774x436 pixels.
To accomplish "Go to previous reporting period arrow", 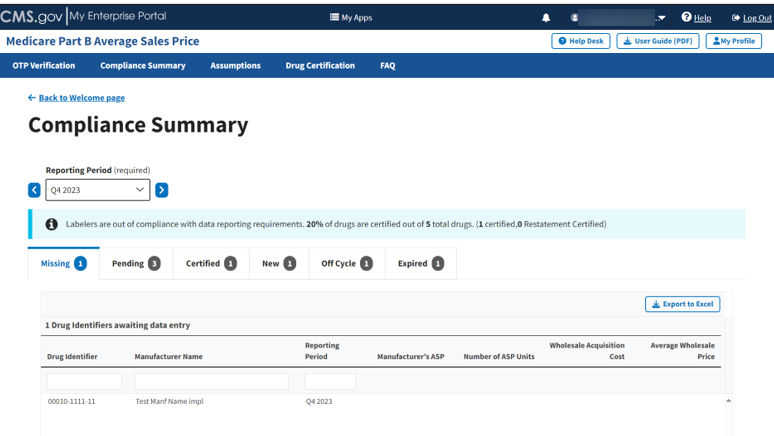I will click(x=34, y=190).
